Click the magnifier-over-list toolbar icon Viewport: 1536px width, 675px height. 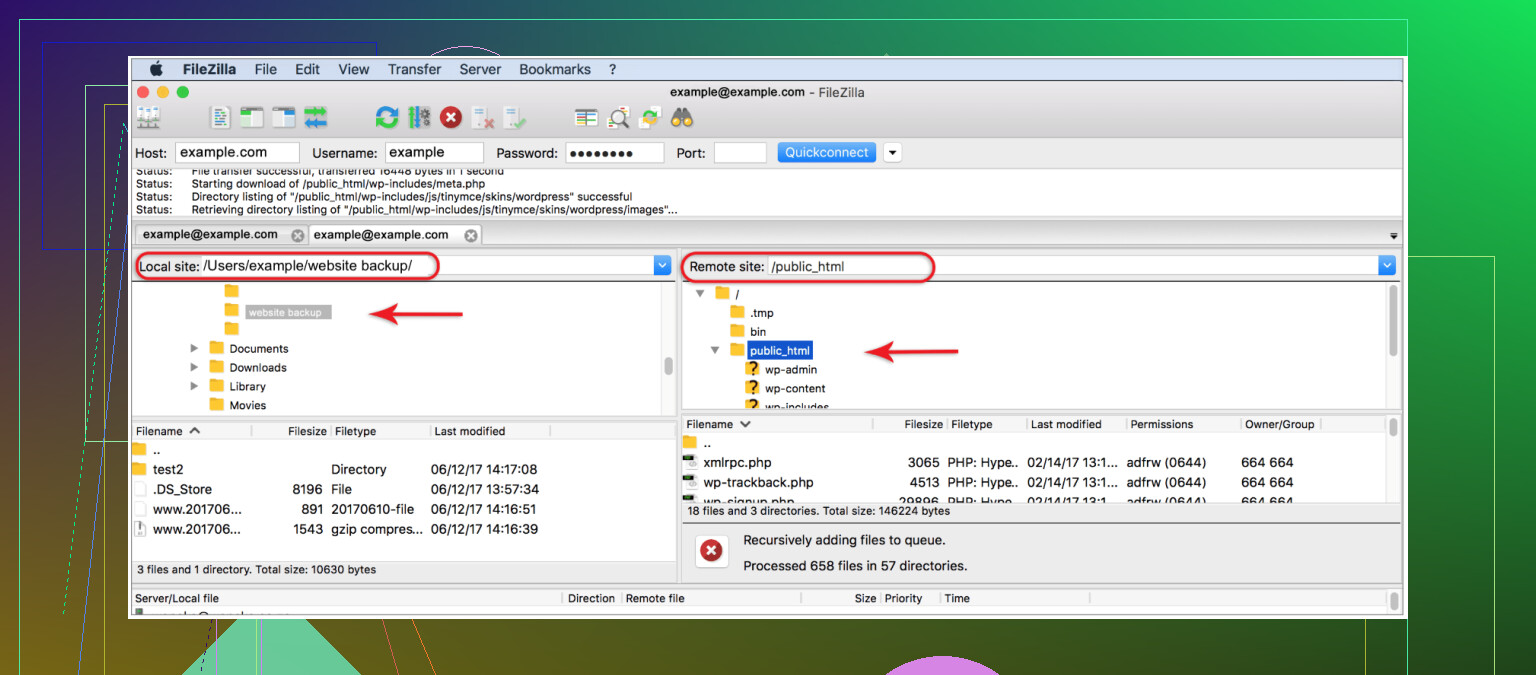point(619,118)
